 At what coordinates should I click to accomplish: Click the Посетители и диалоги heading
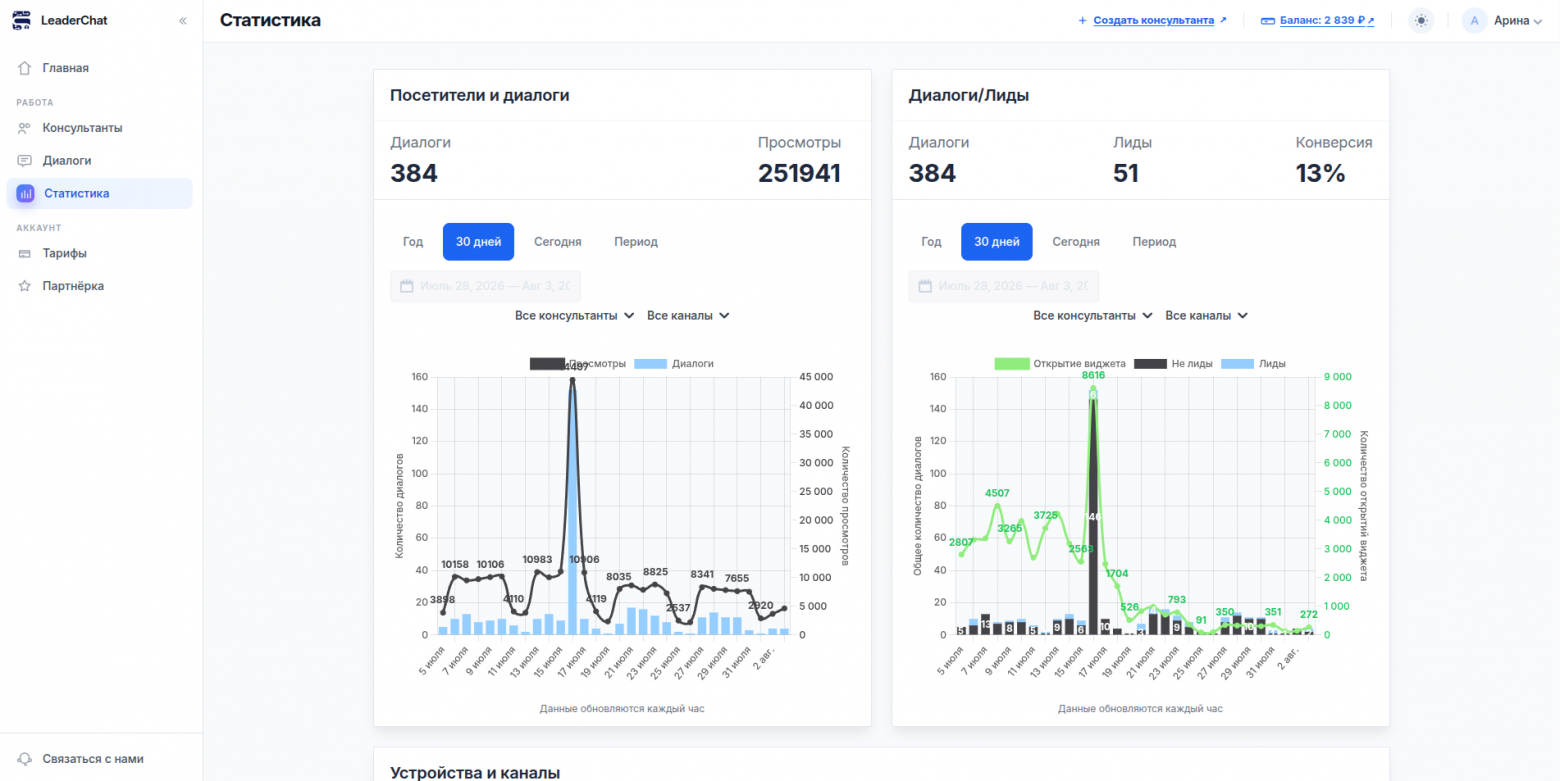tap(480, 96)
